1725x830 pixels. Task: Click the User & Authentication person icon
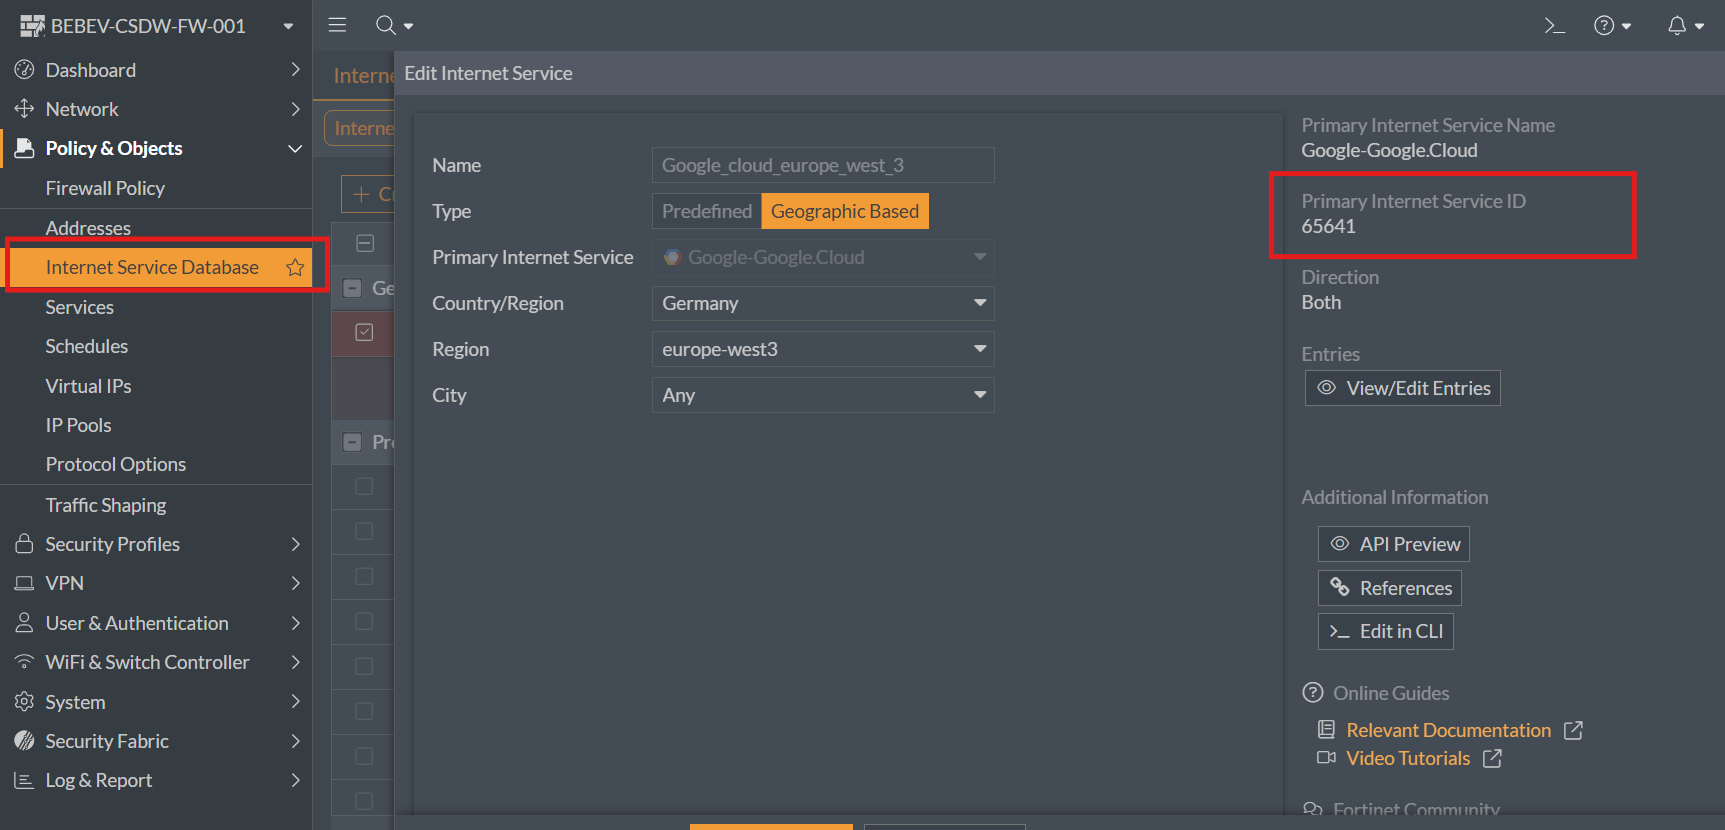24,623
